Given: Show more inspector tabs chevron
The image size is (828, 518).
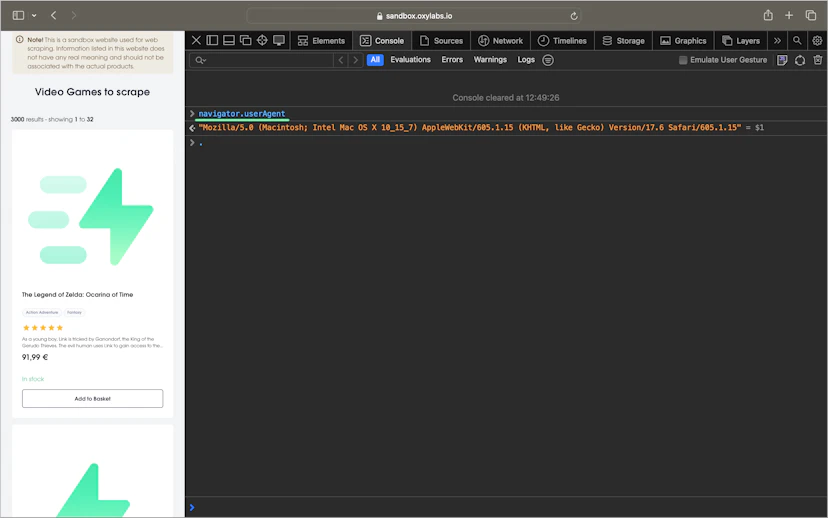Looking at the screenshot, I should pyautogui.click(x=777, y=41).
